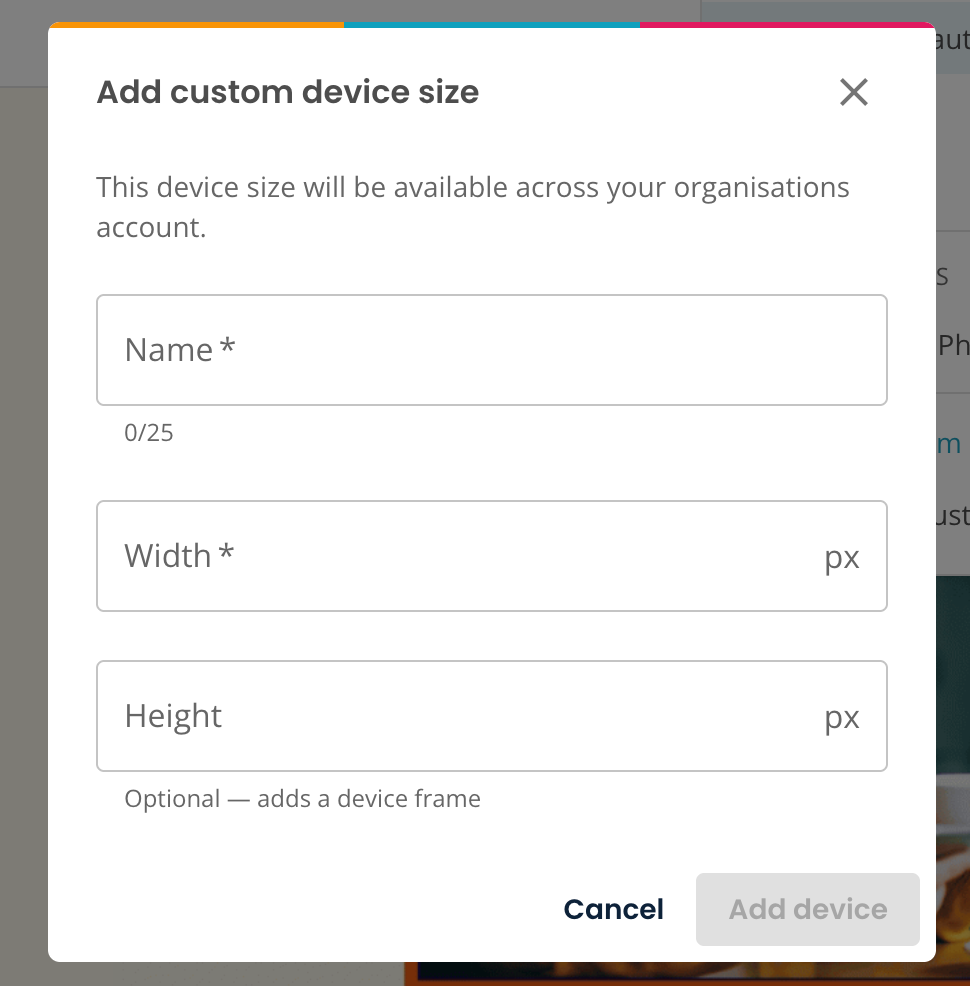970x986 pixels.
Task: Click into the Name text field
Action: 492,350
